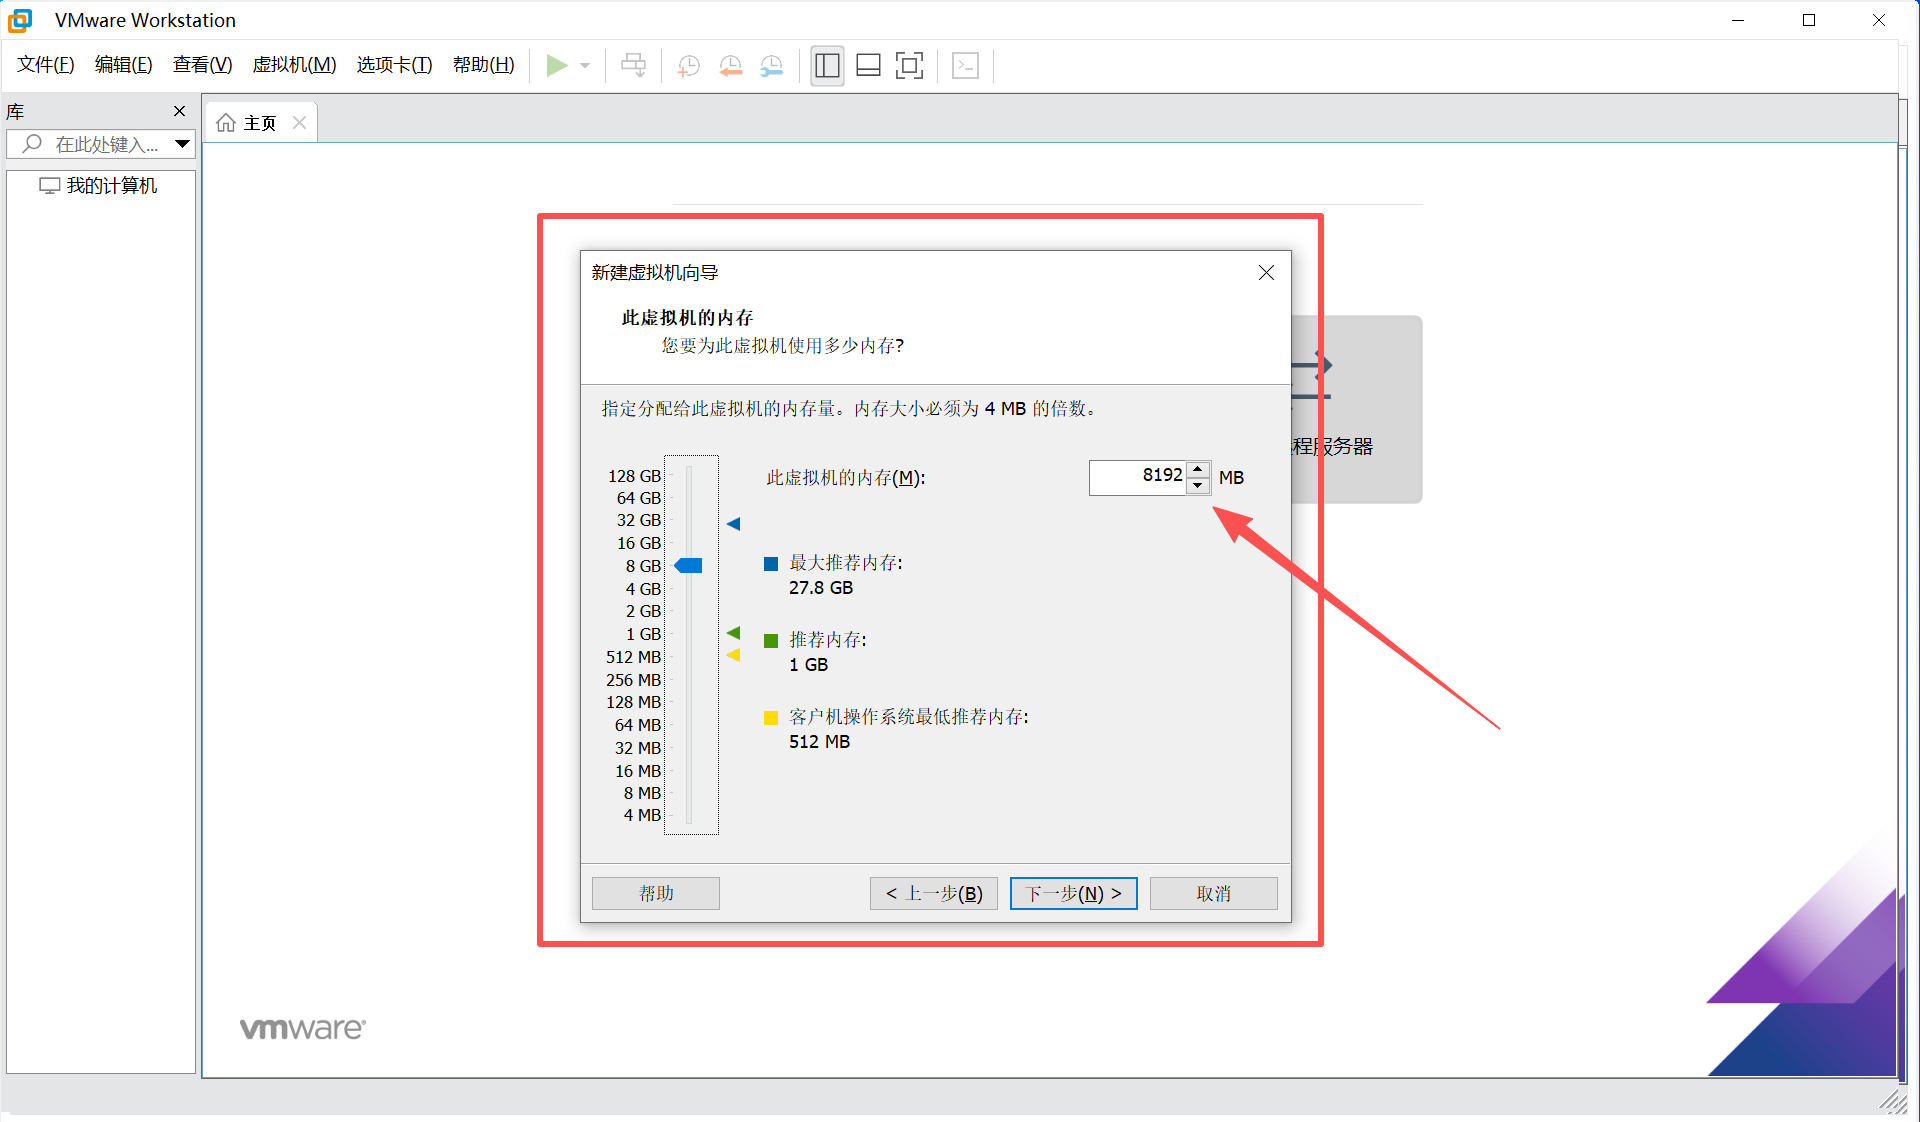Click the 下一步(N) button
This screenshot has height=1122, width=1920.
point(1073,893)
